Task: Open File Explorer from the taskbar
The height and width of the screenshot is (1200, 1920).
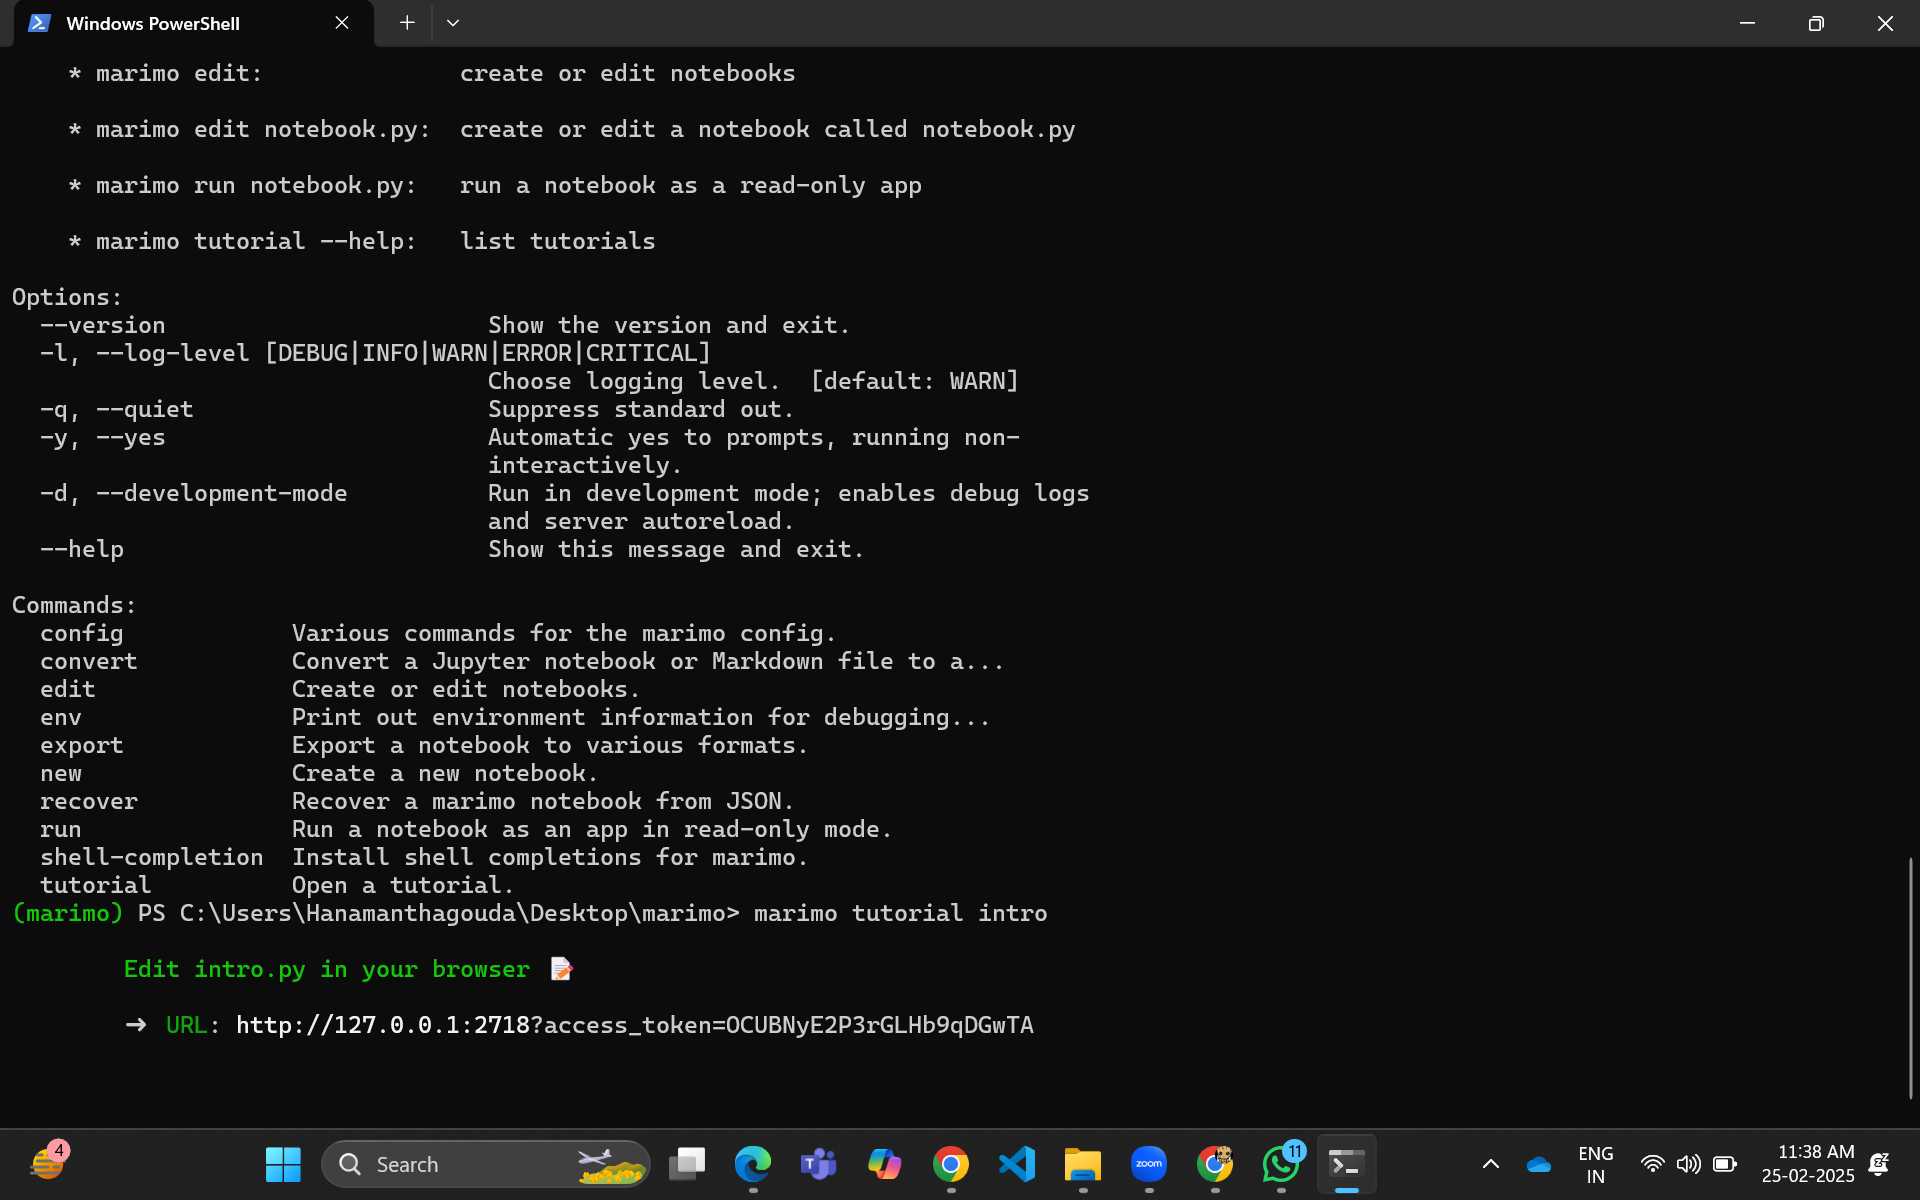Action: point(1083,1164)
